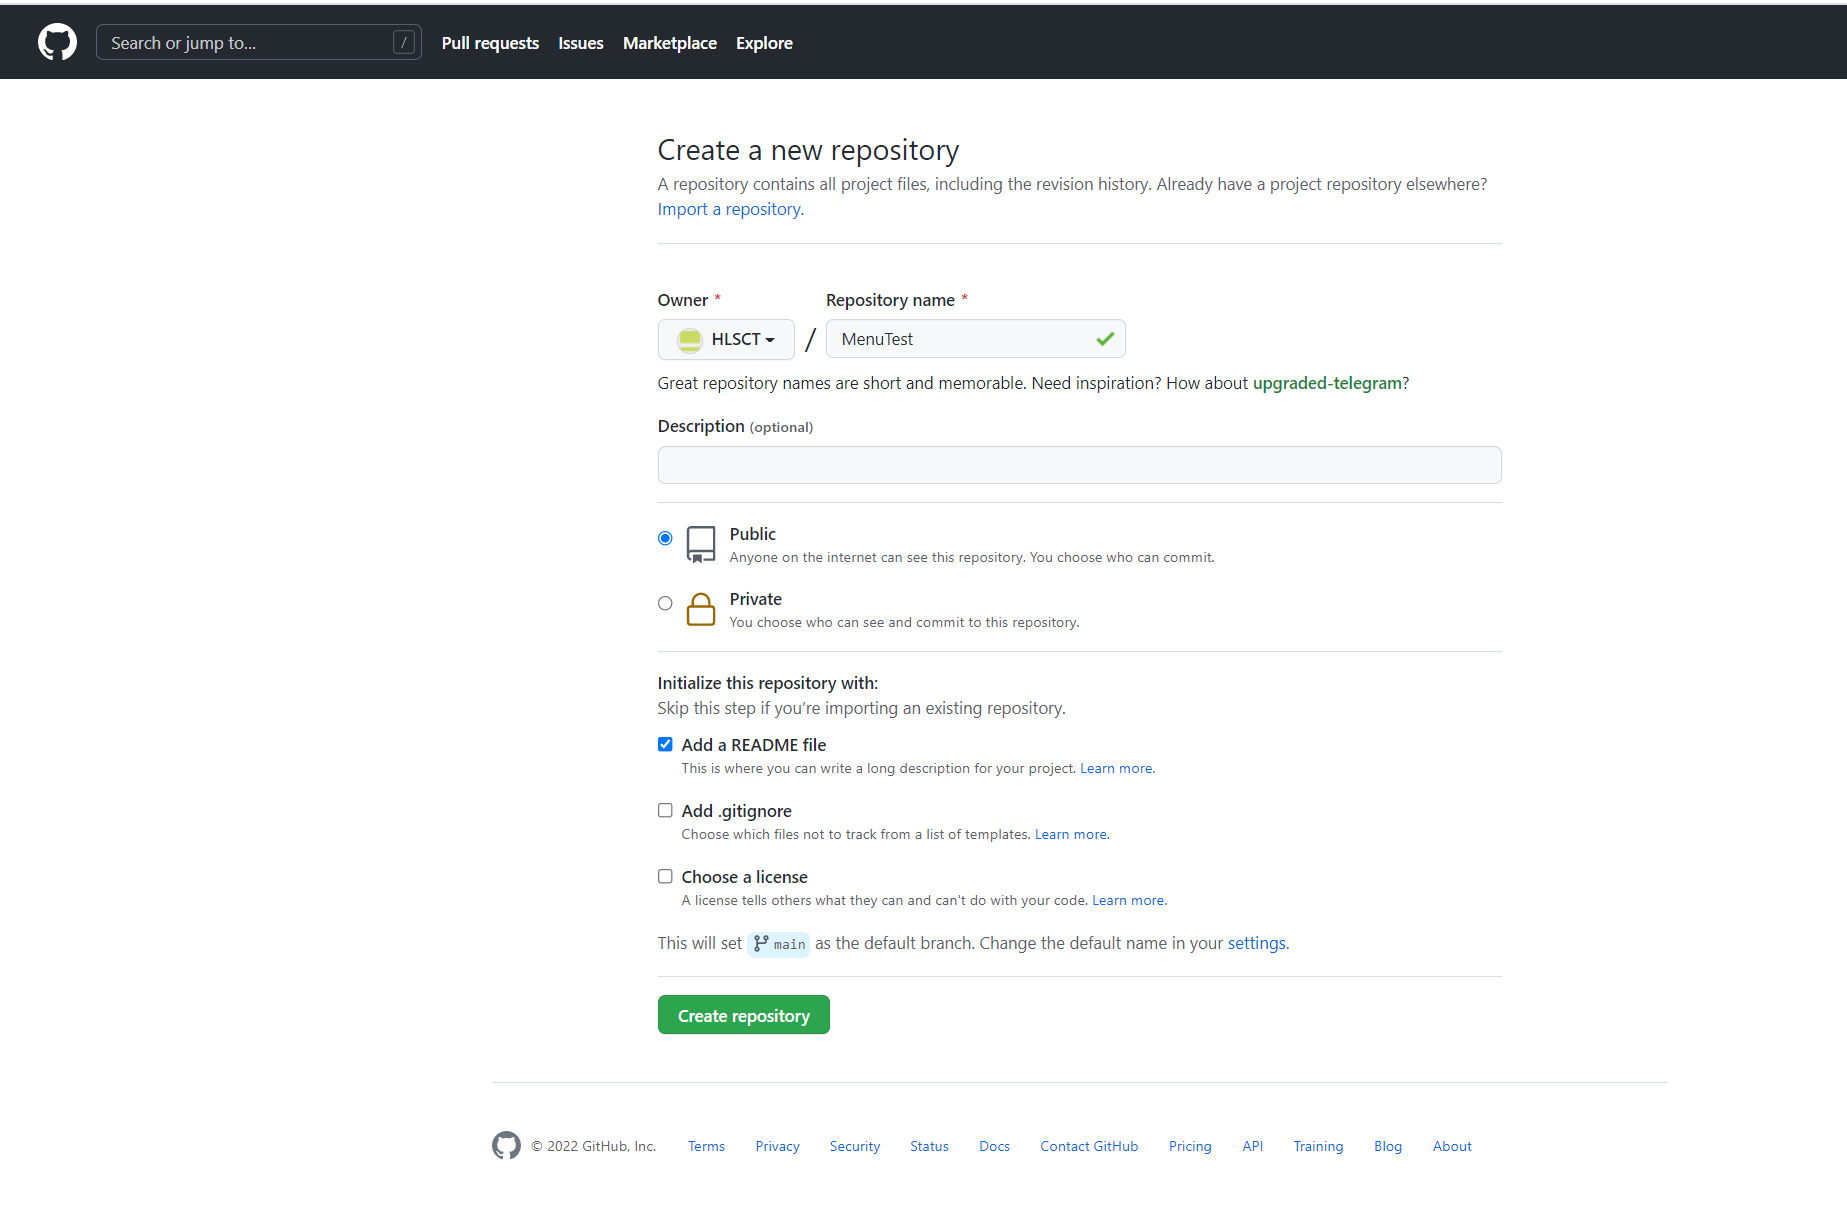The height and width of the screenshot is (1214, 1847).
Task: Open the default branch settings link
Action: coord(1257,943)
